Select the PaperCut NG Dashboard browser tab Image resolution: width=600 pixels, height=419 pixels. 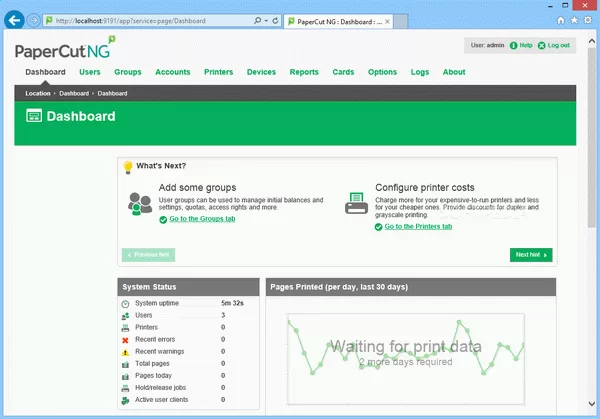(x=338, y=21)
